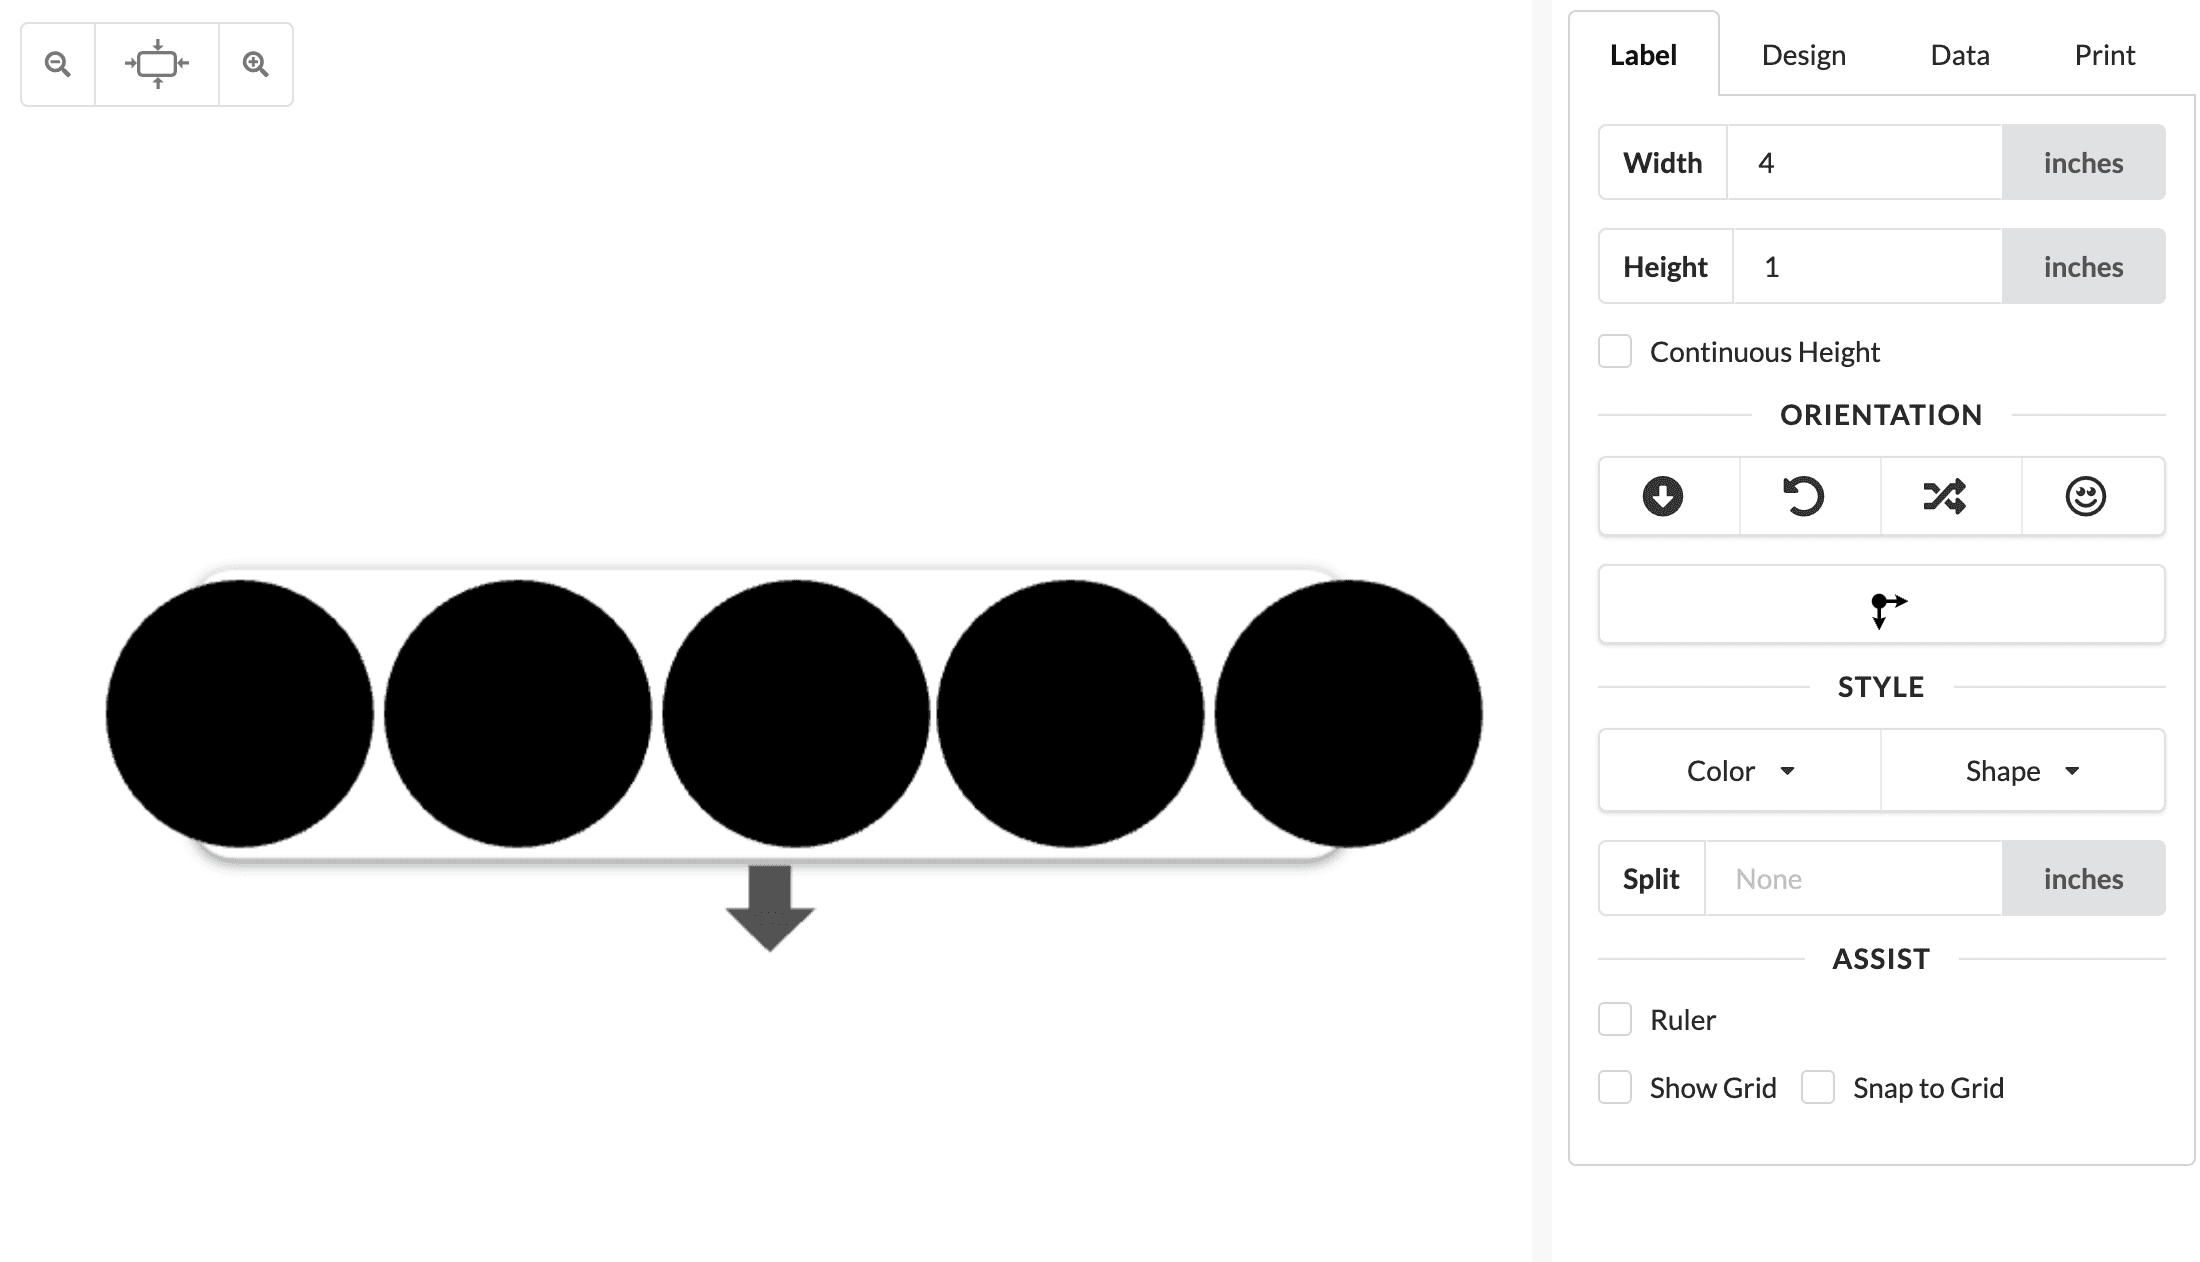Click the fit-to-view icon
This screenshot has height=1262, width=2200.
click(157, 64)
